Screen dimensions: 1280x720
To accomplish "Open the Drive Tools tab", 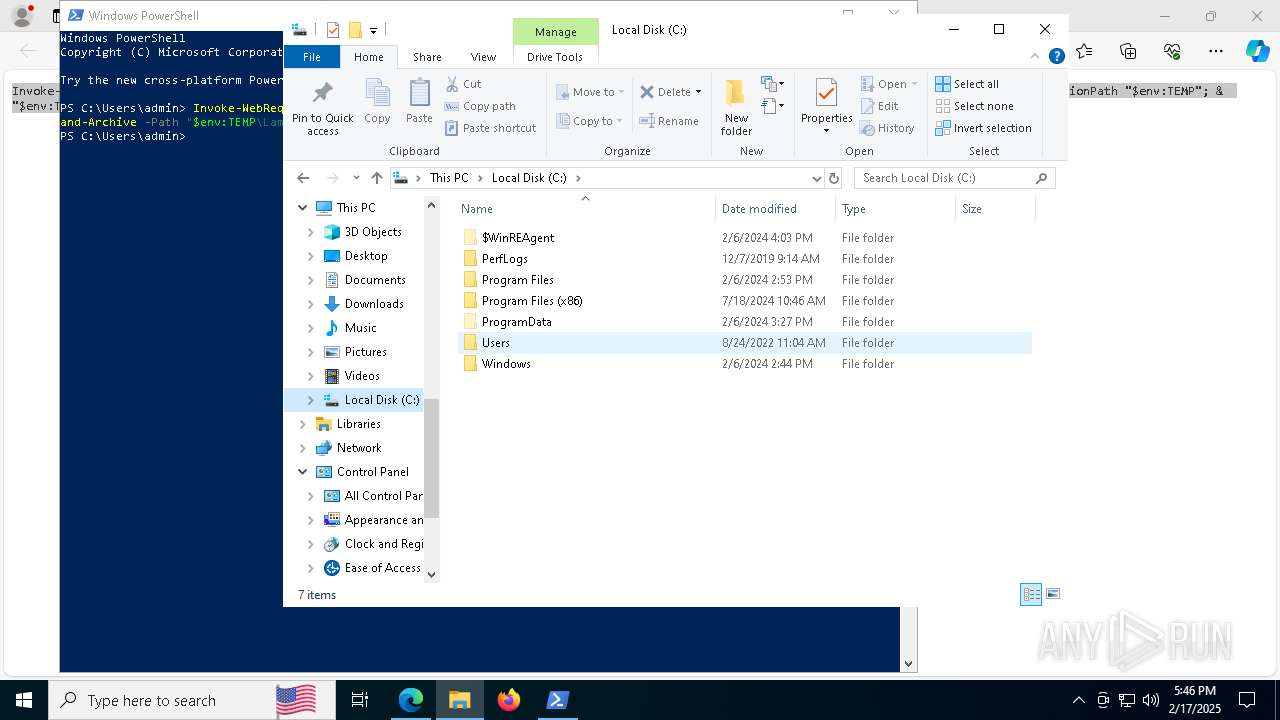I will [555, 57].
